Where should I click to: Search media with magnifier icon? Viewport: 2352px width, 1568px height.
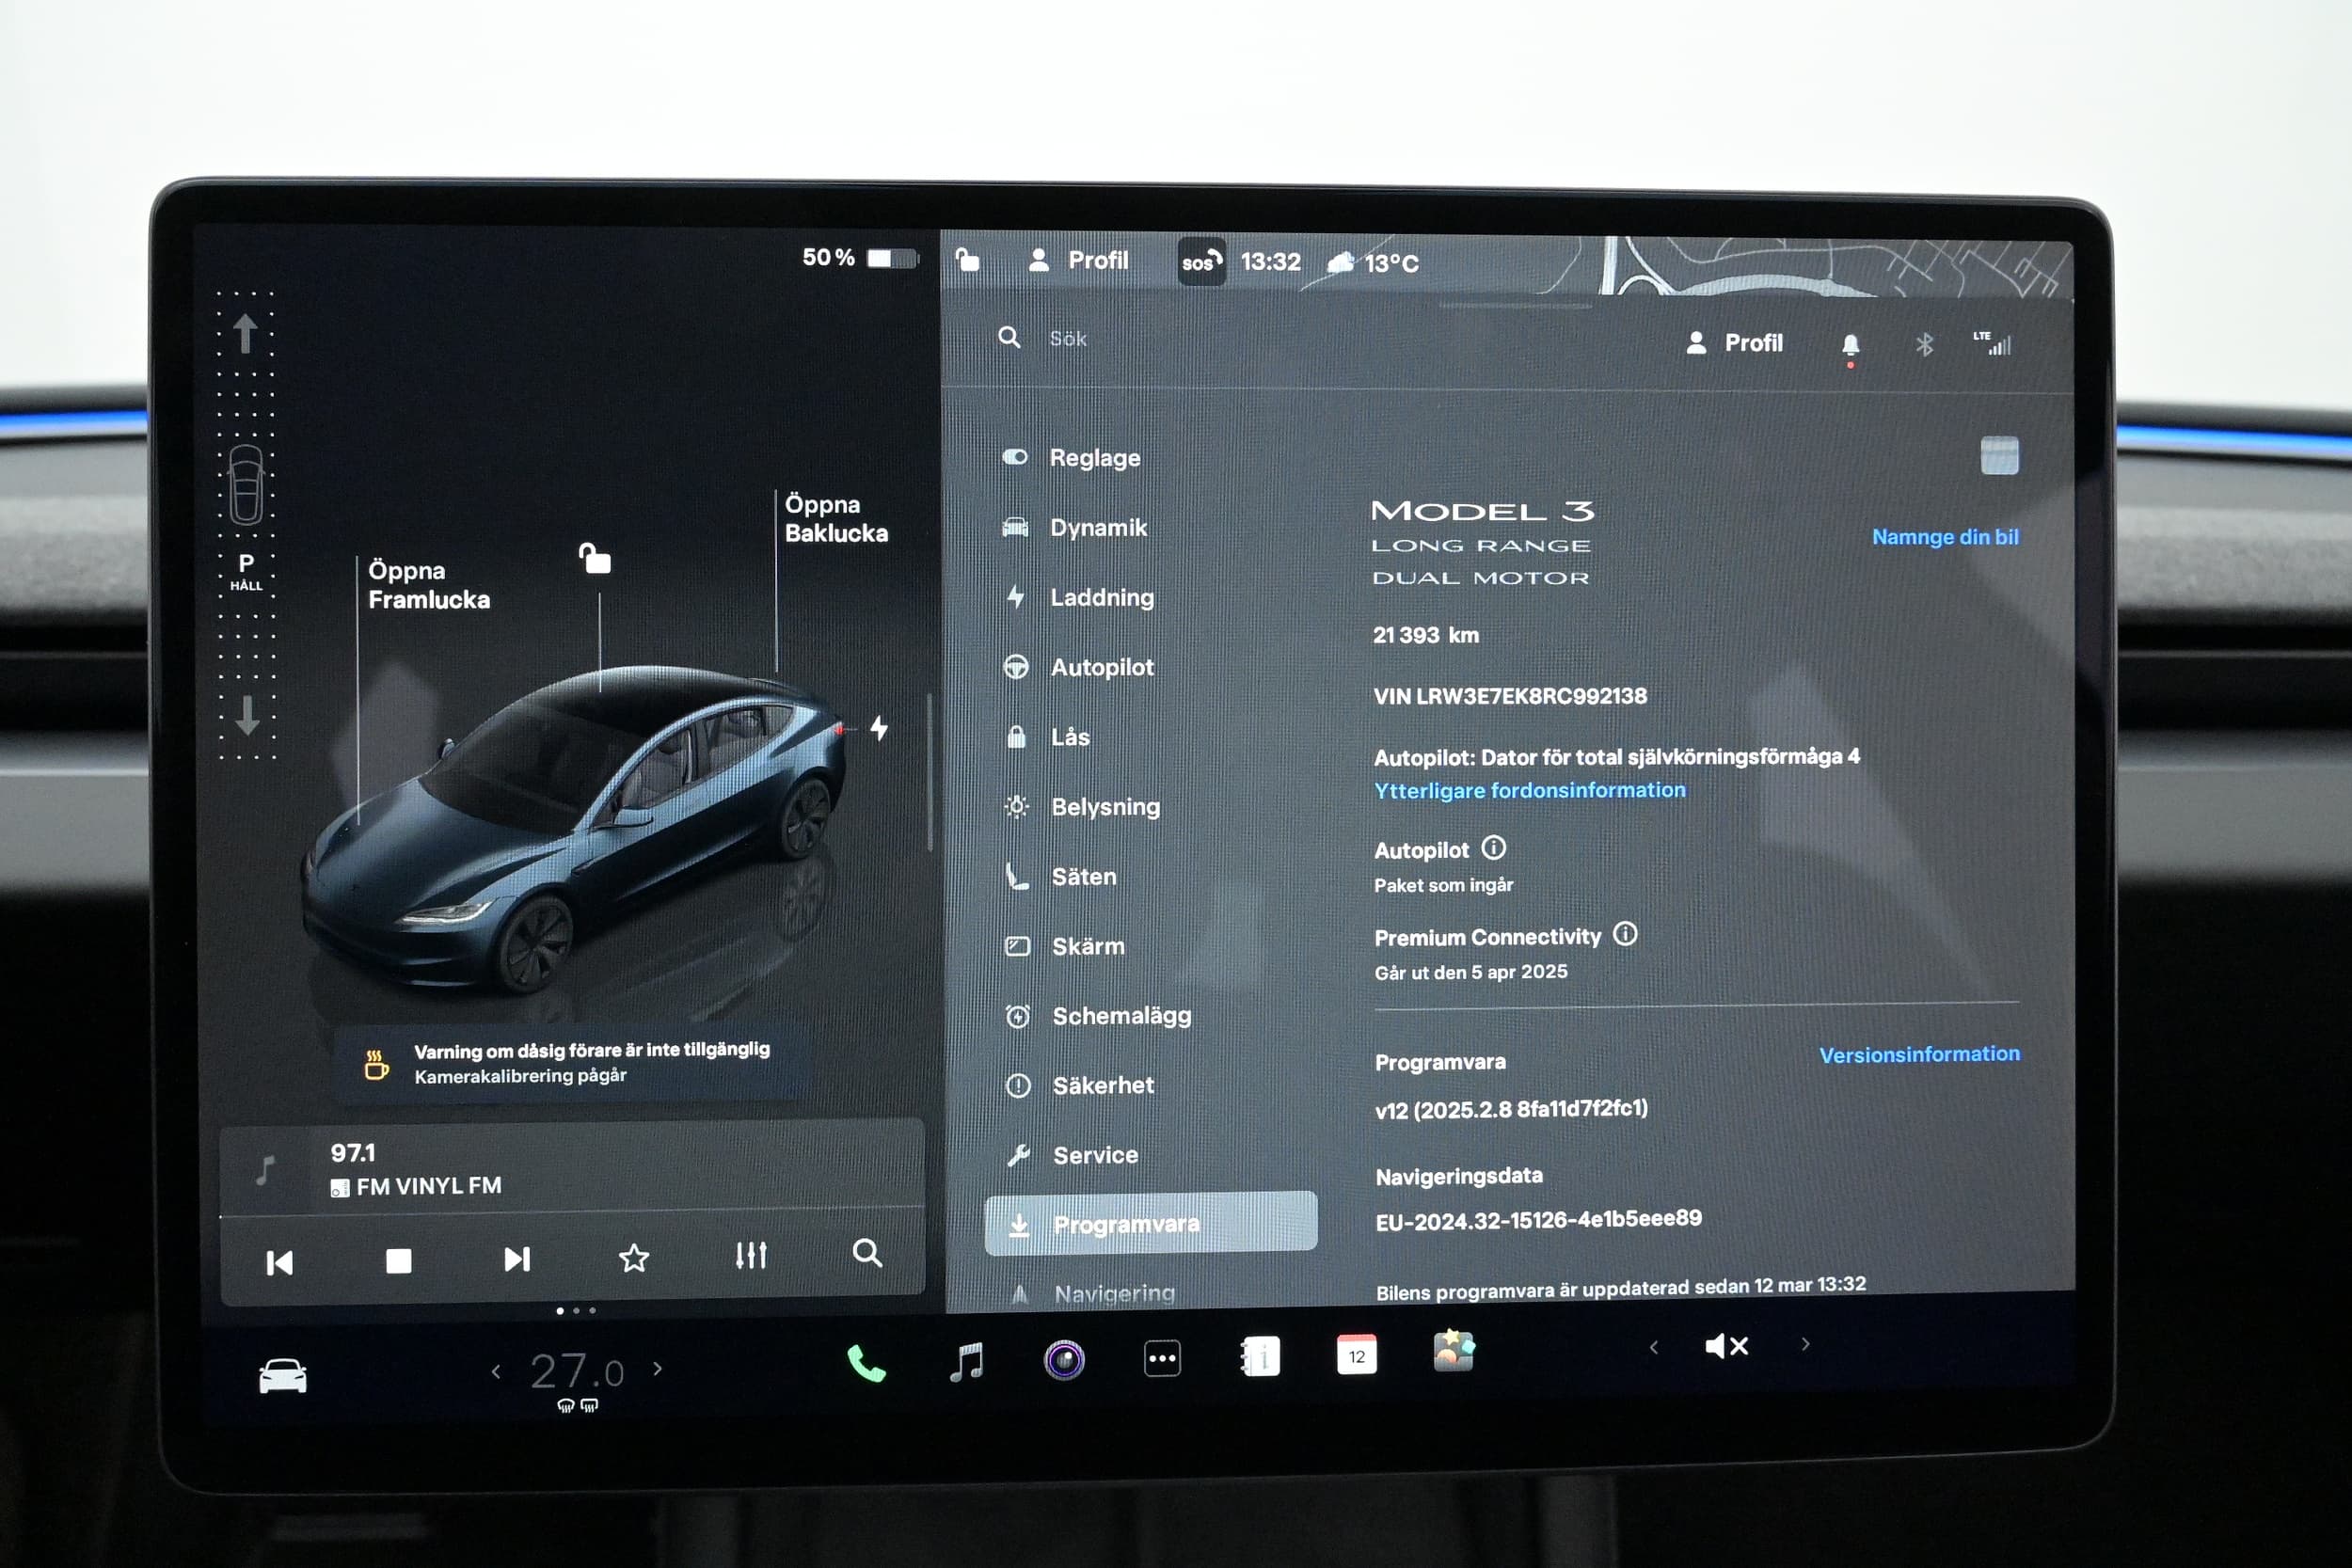point(867,1253)
